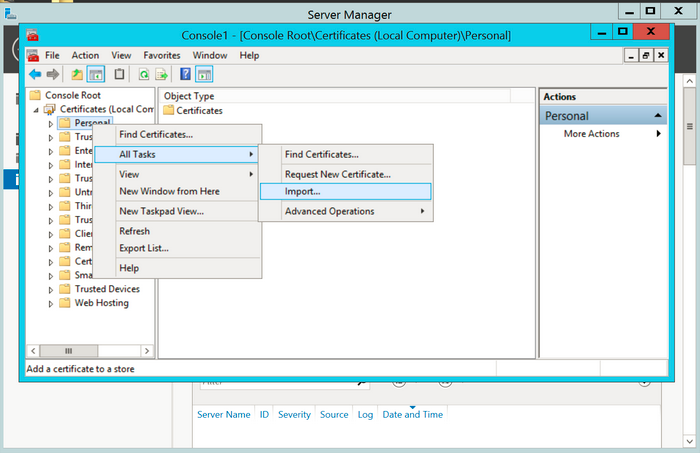Choose Import... in the submenu

[346, 191]
